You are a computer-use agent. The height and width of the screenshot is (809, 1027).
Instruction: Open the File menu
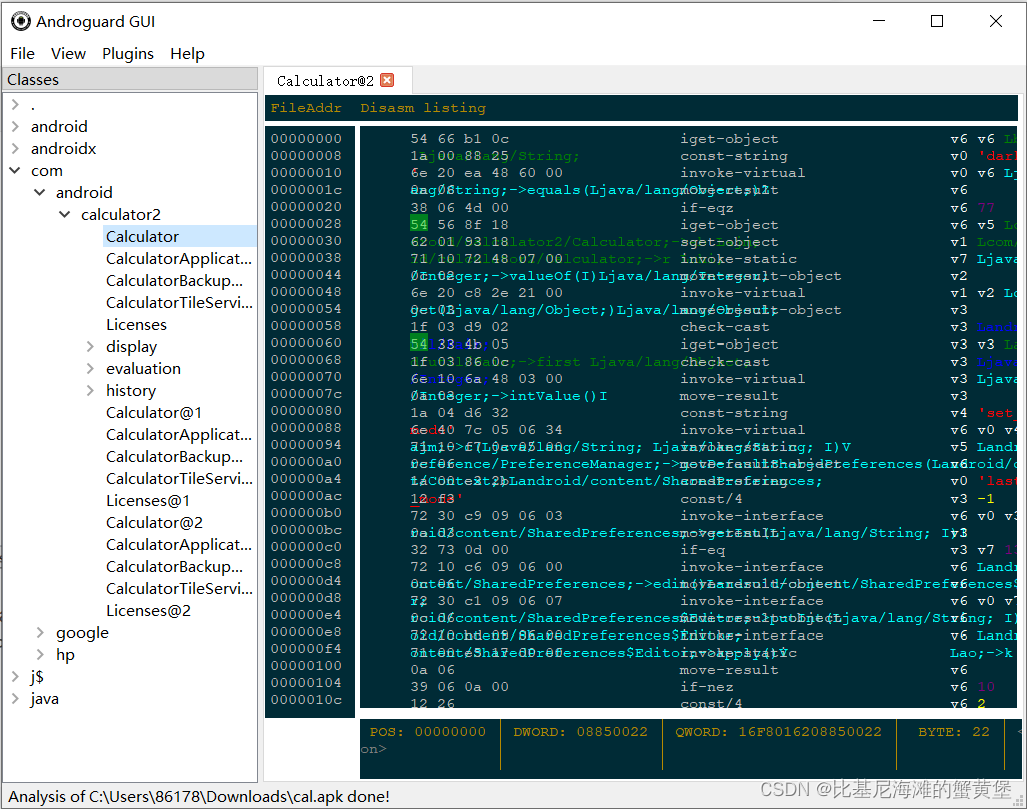[x=22, y=53]
